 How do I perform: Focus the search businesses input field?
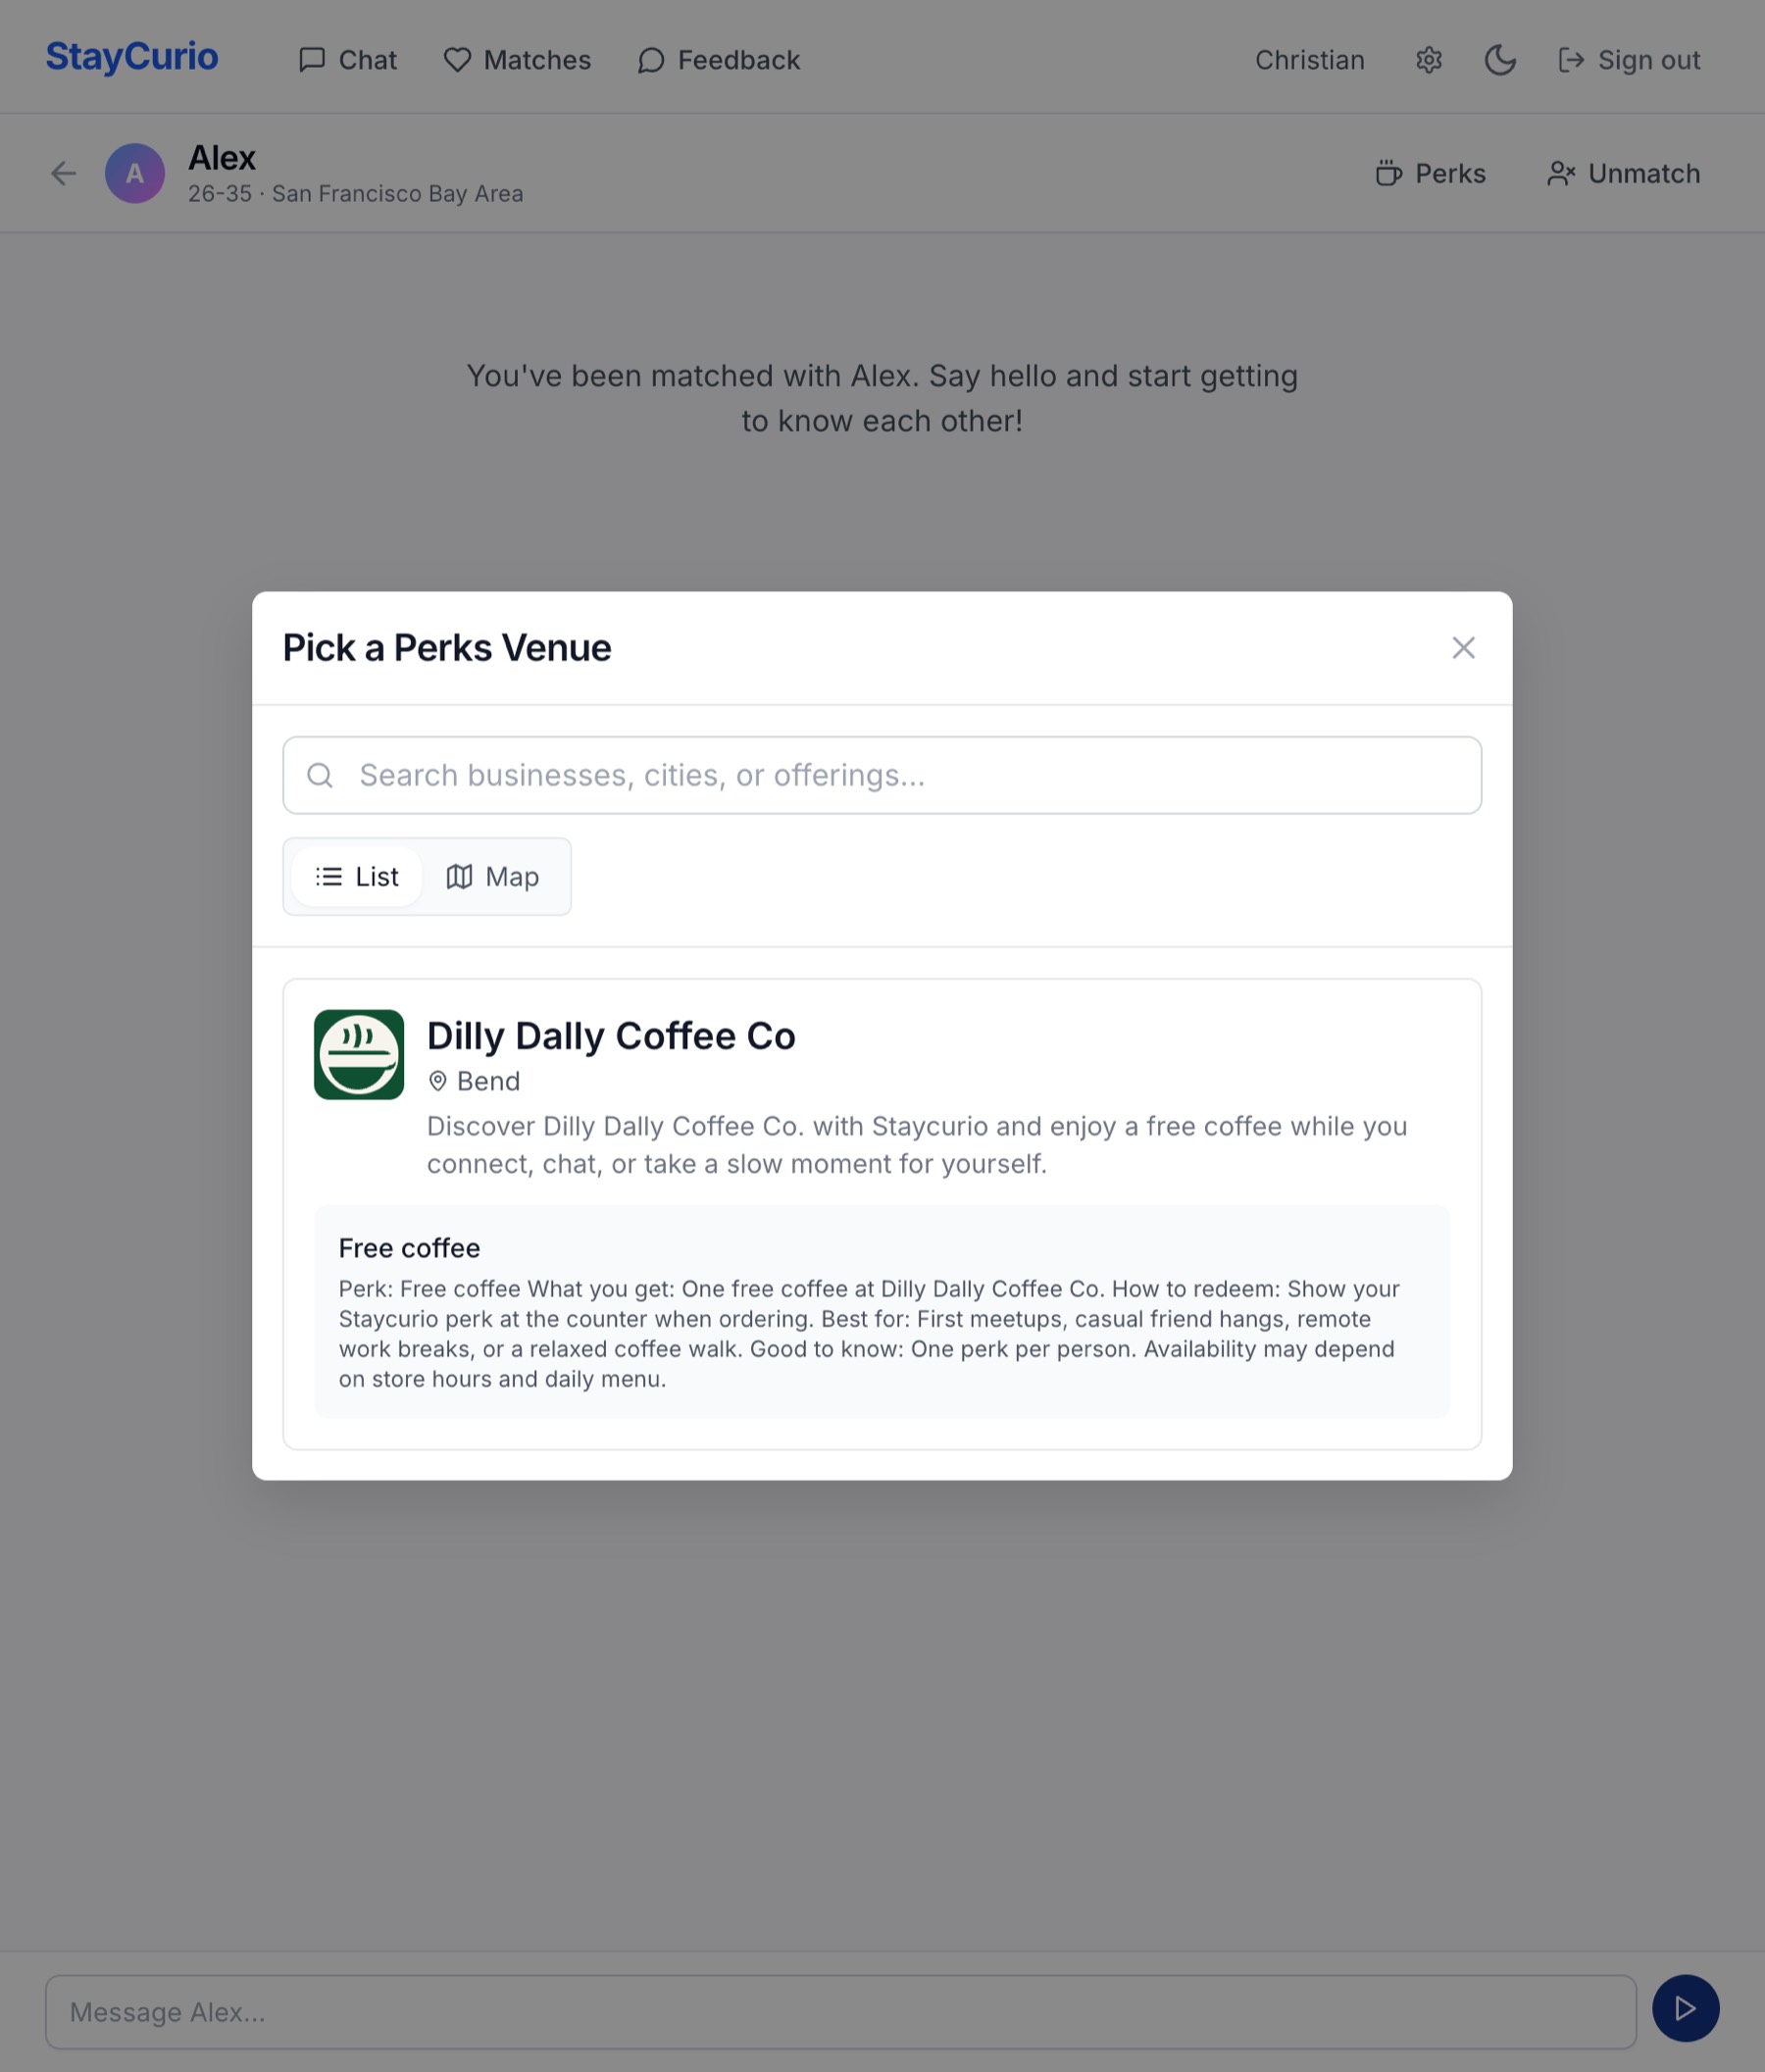point(882,775)
